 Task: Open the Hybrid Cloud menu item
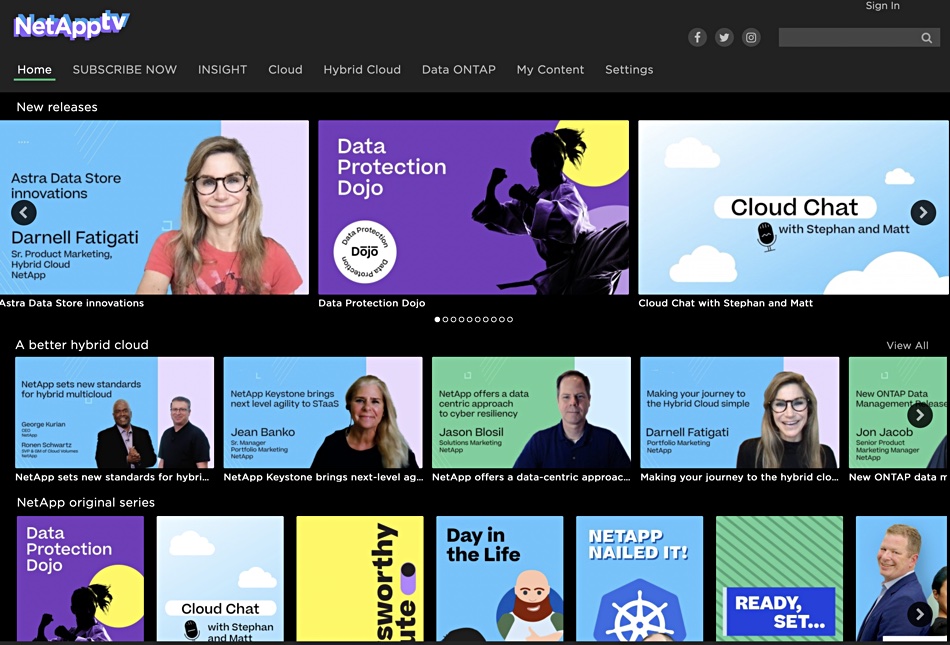(362, 70)
